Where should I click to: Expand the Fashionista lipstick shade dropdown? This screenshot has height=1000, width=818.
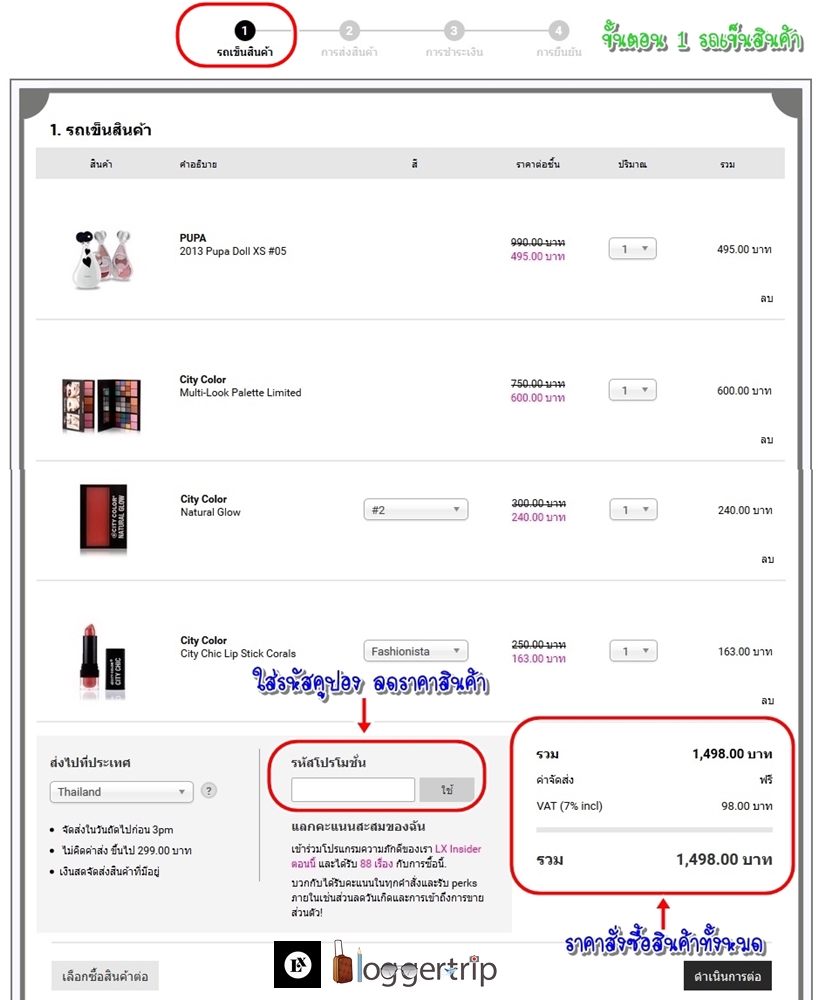pyautogui.click(x=416, y=651)
